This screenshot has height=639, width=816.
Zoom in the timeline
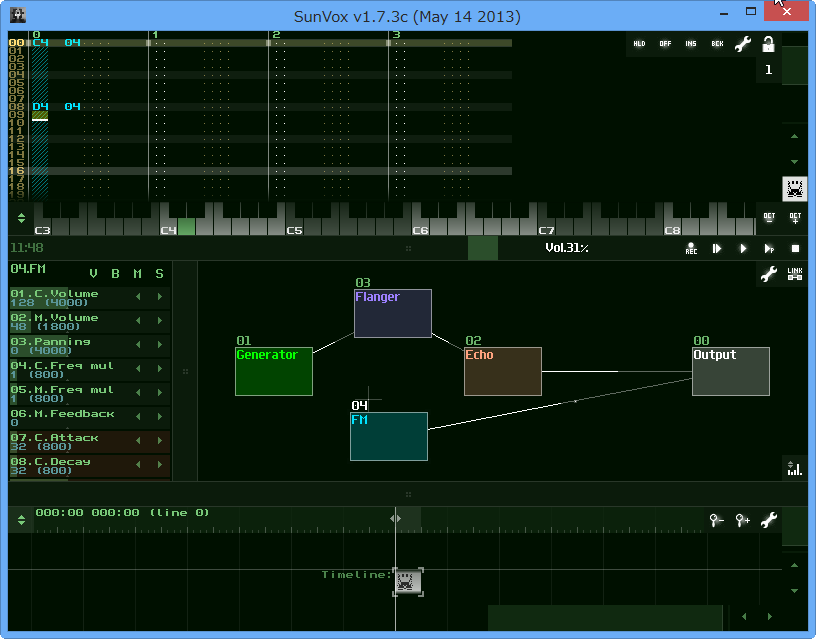pyautogui.click(x=743, y=519)
